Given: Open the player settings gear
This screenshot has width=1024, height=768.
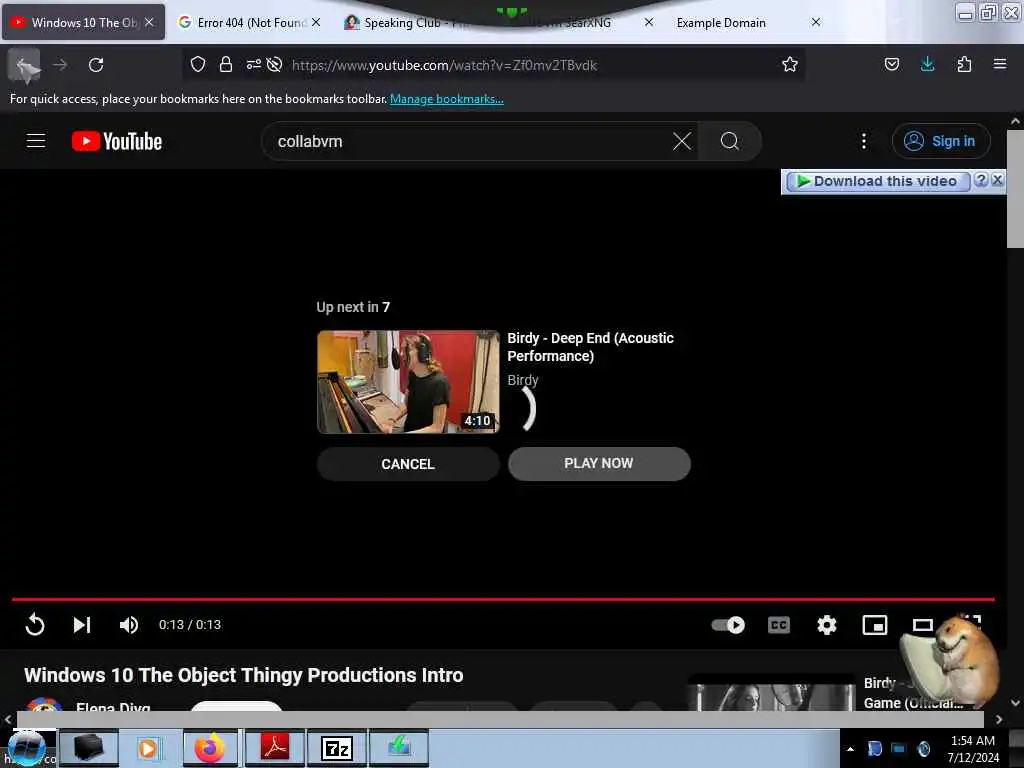Looking at the screenshot, I should pos(827,625).
